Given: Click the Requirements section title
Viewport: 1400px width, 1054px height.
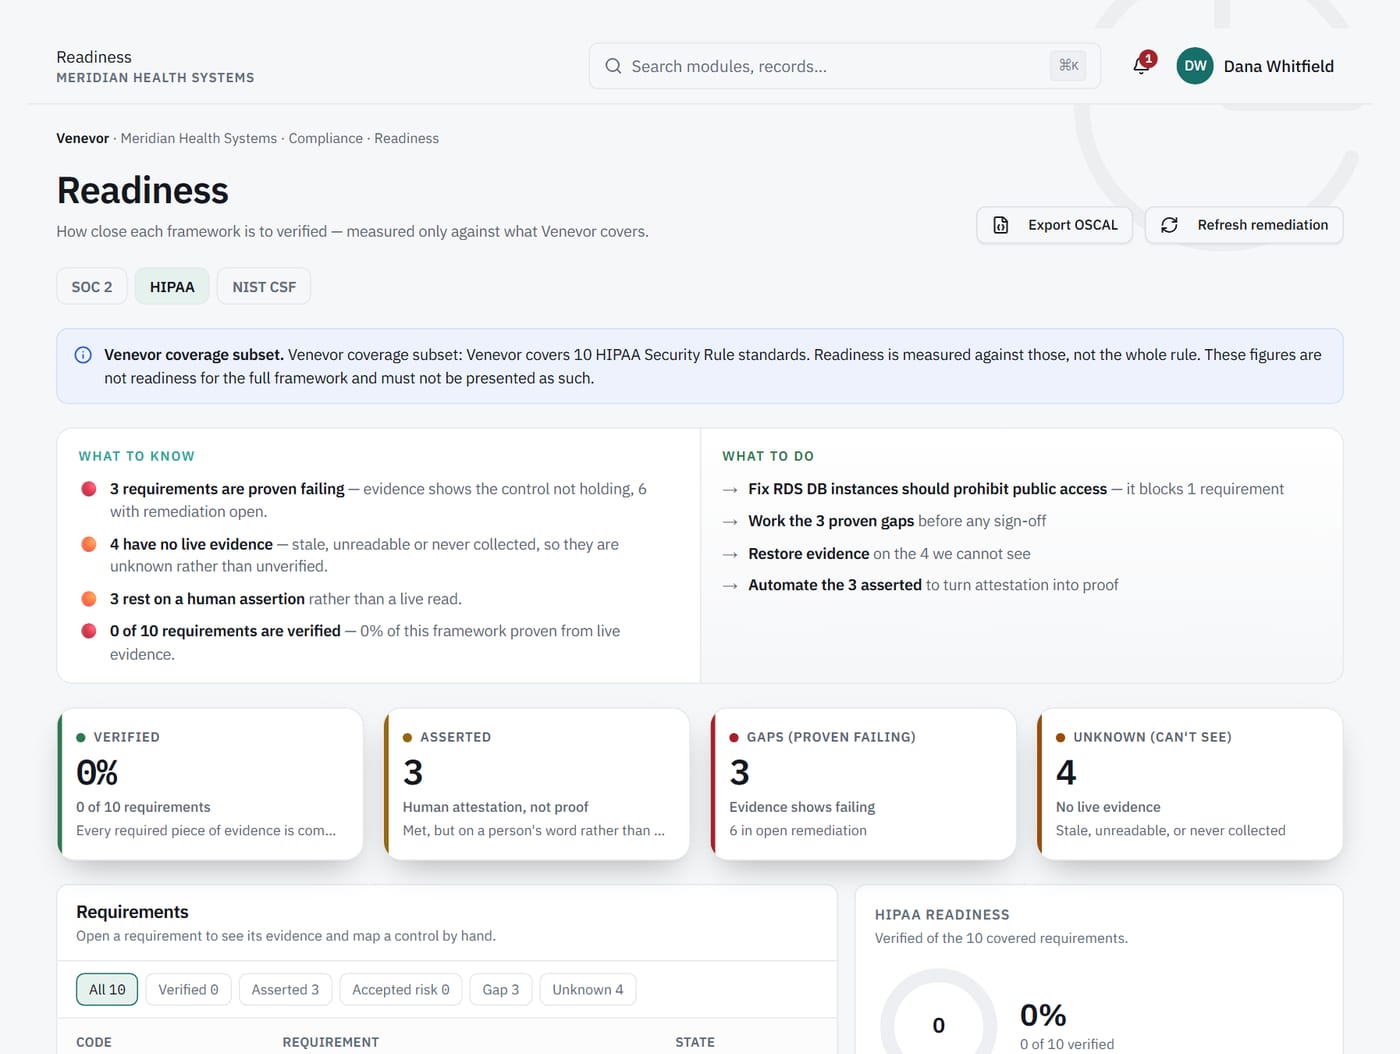Looking at the screenshot, I should click(x=132, y=912).
